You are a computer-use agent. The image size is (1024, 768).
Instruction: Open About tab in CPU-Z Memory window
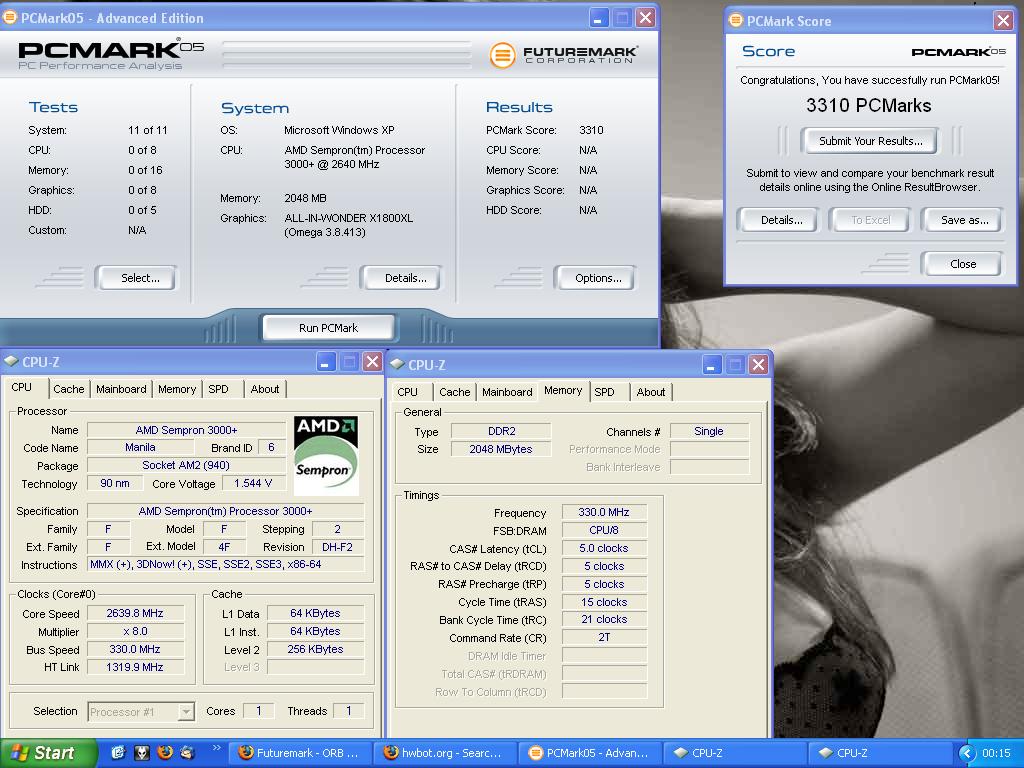pos(650,392)
